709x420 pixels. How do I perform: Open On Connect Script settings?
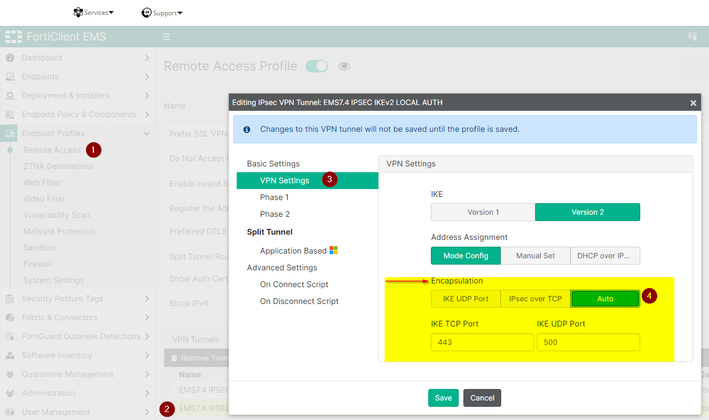294,284
